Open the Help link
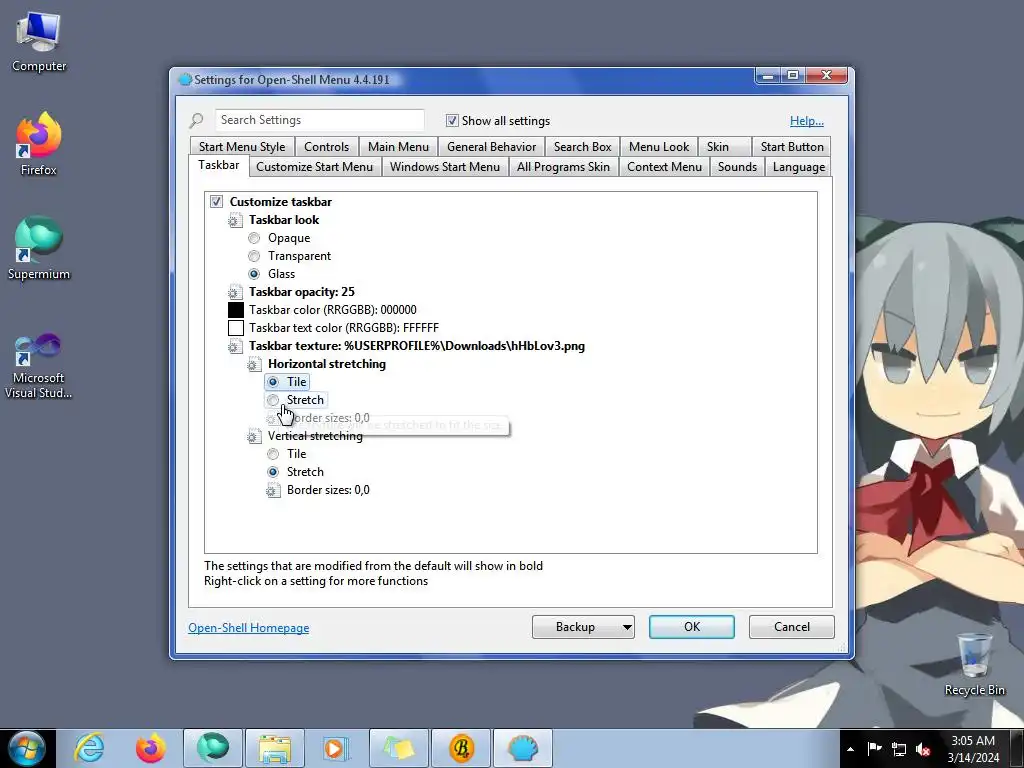 click(807, 121)
